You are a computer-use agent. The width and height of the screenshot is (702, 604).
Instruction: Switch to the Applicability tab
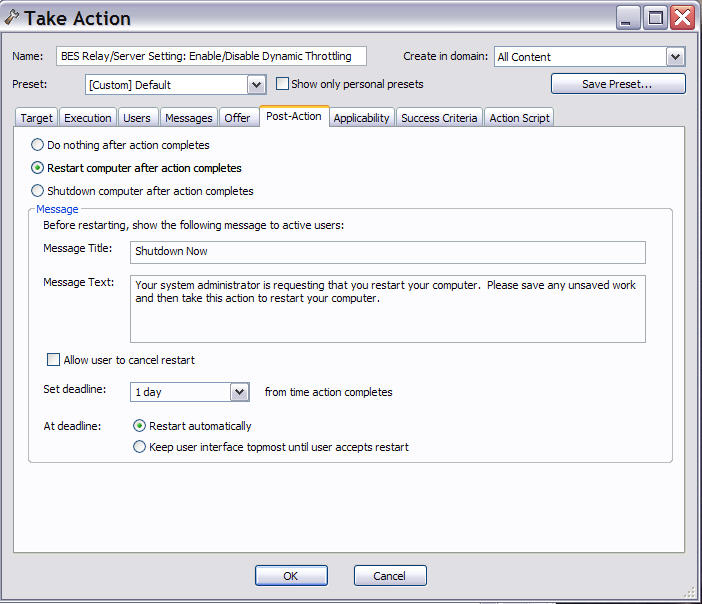point(361,118)
